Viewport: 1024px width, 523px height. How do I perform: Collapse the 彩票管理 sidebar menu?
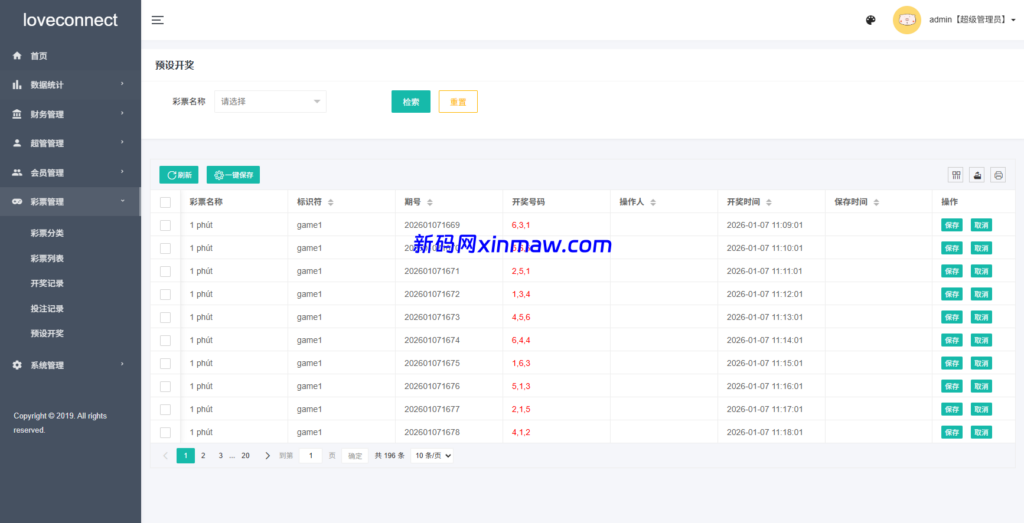pos(70,202)
